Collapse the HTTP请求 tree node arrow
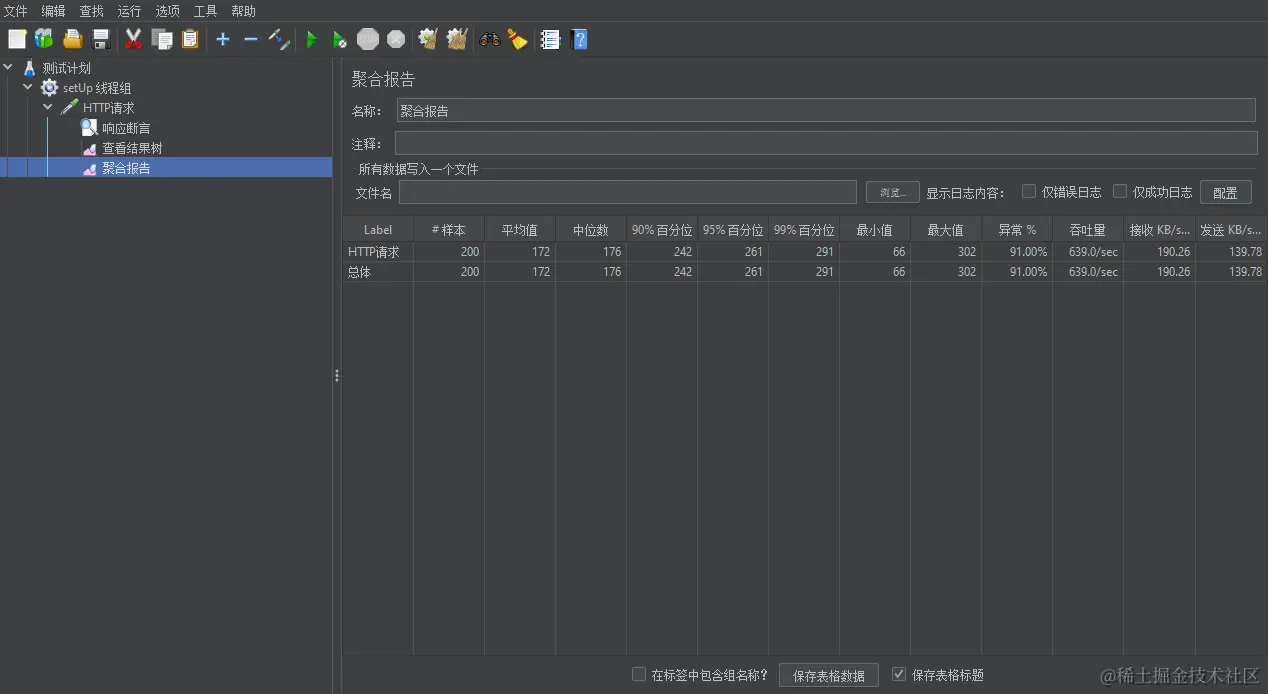Screen dimensions: 1268x694 tap(48, 107)
